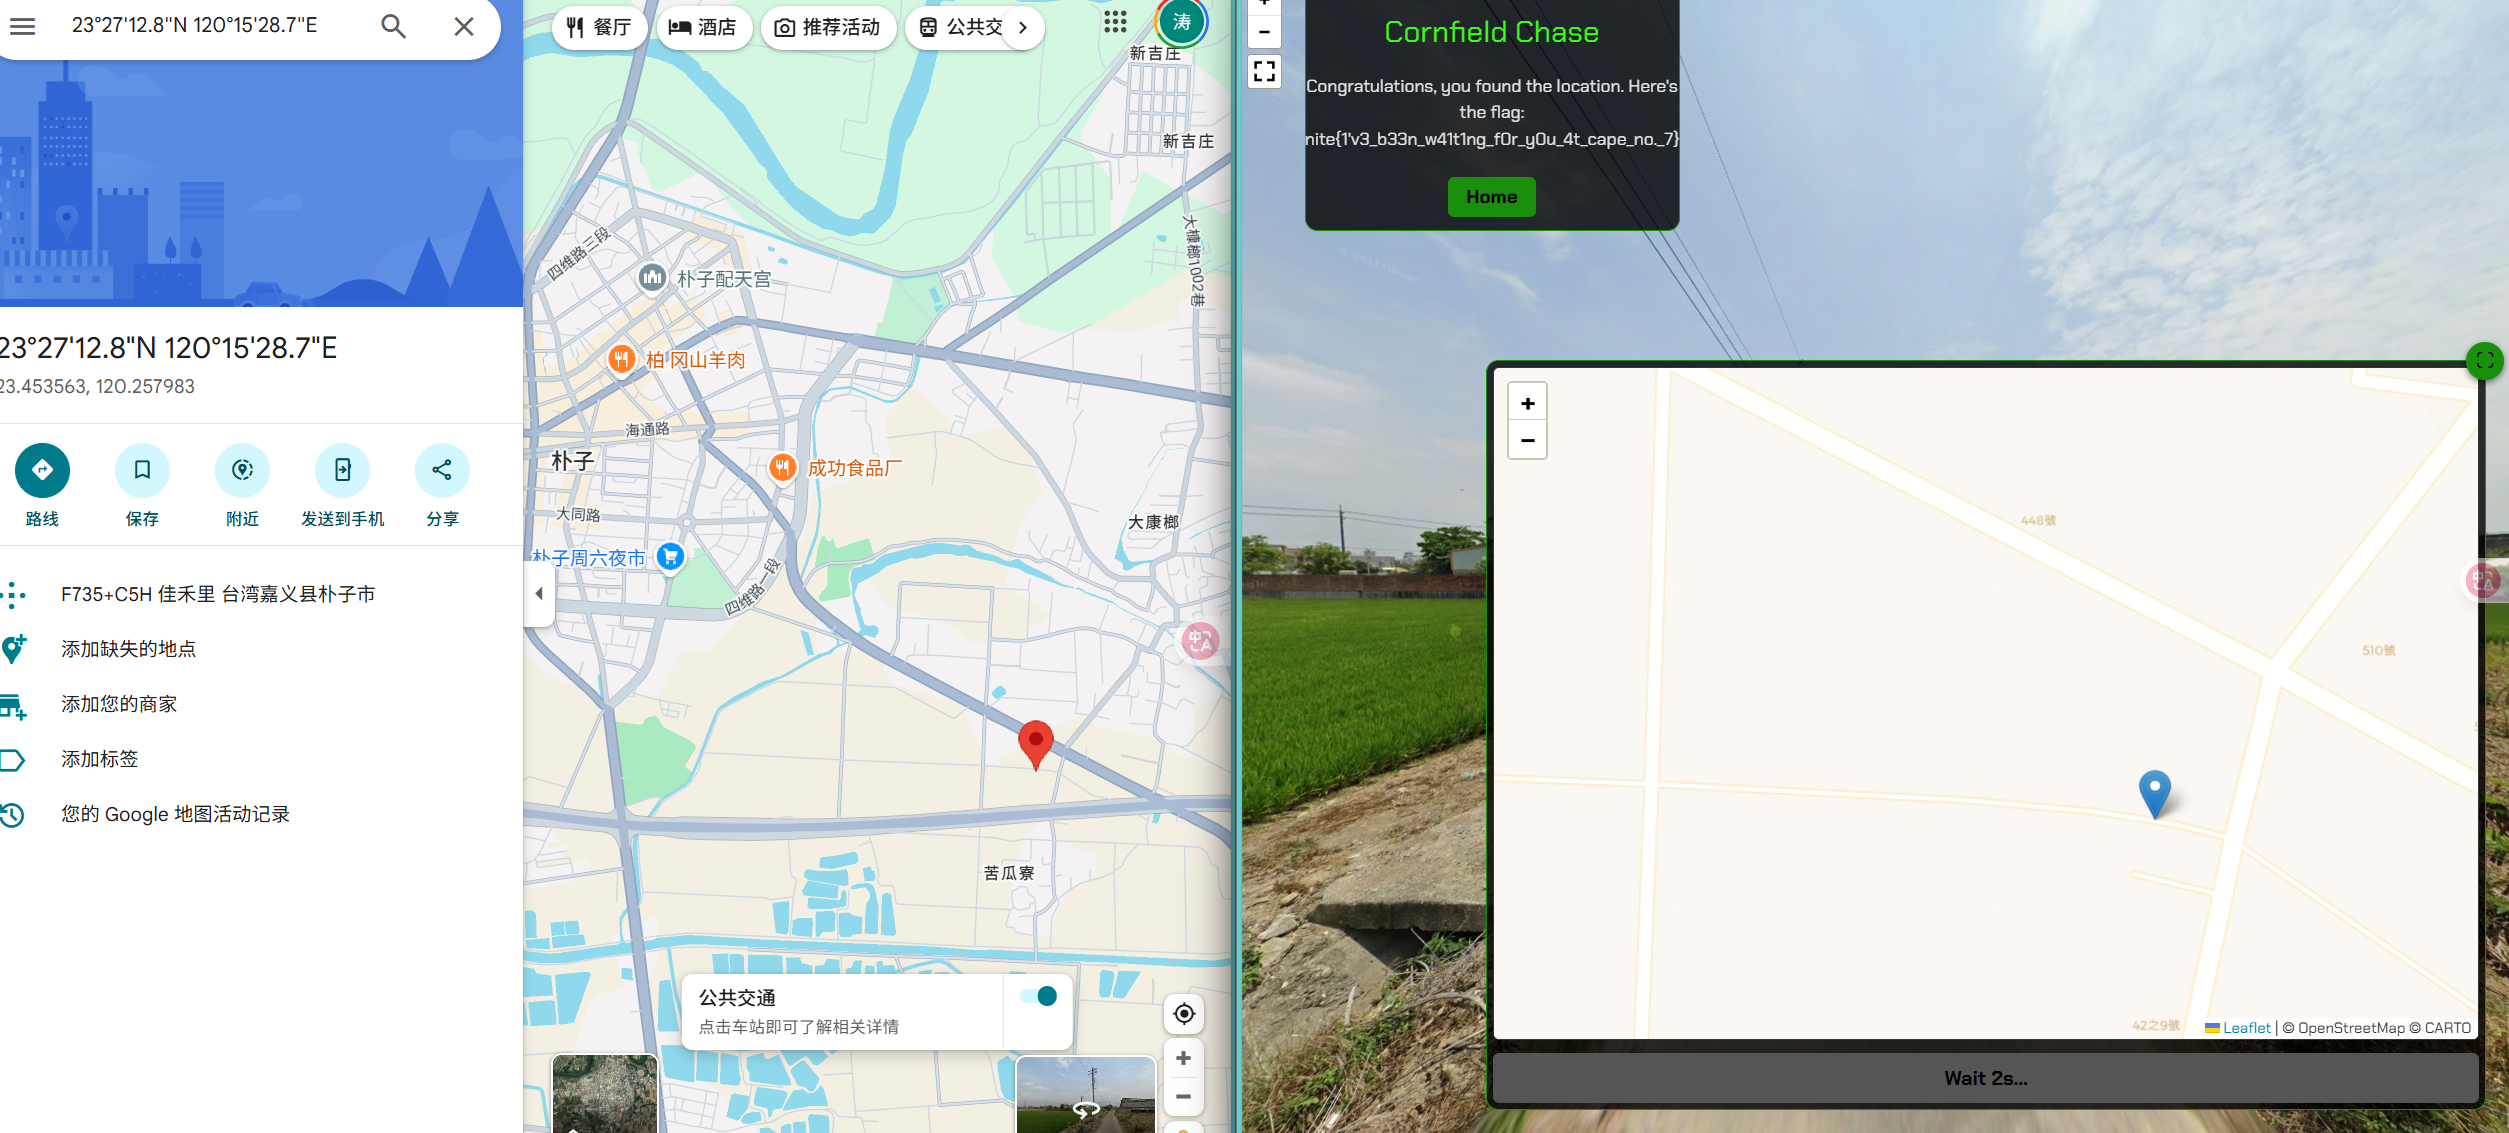Click the my-location target button
Image resolution: width=2509 pixels, height=1133 pixels.
(1183, 1014)
